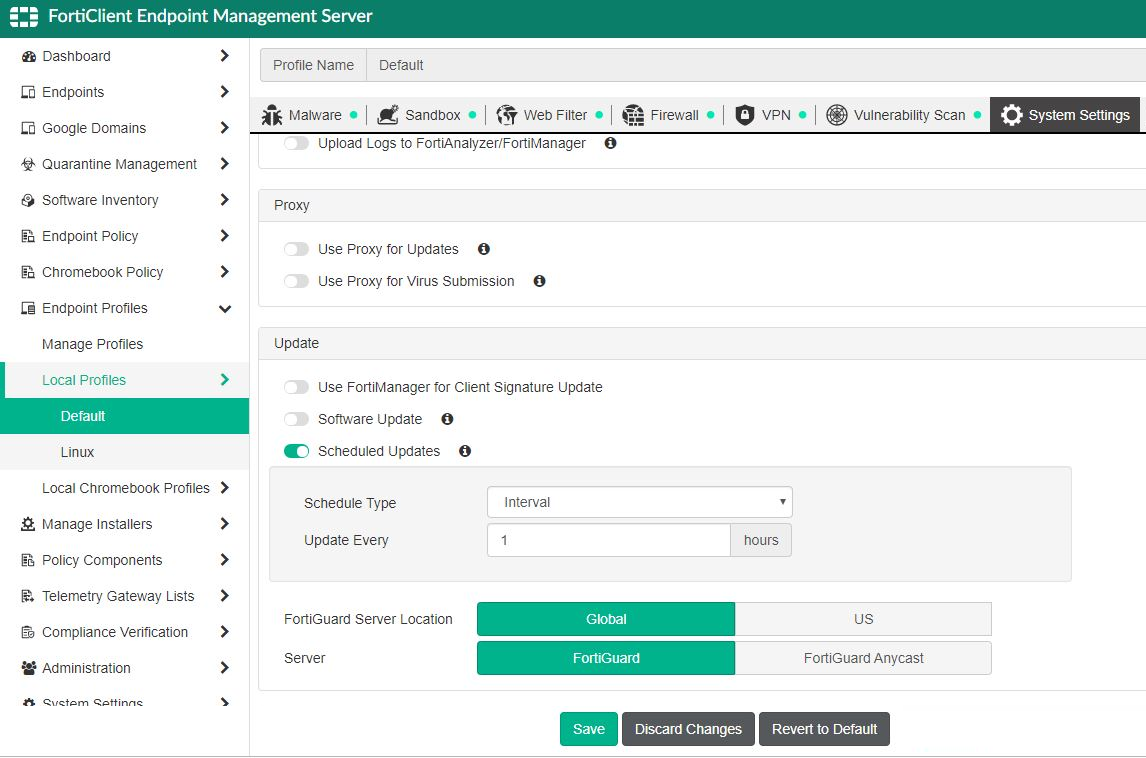Click the Manage Installers icon
This screenshot has height=758, width=1146.
click(29, 524)
